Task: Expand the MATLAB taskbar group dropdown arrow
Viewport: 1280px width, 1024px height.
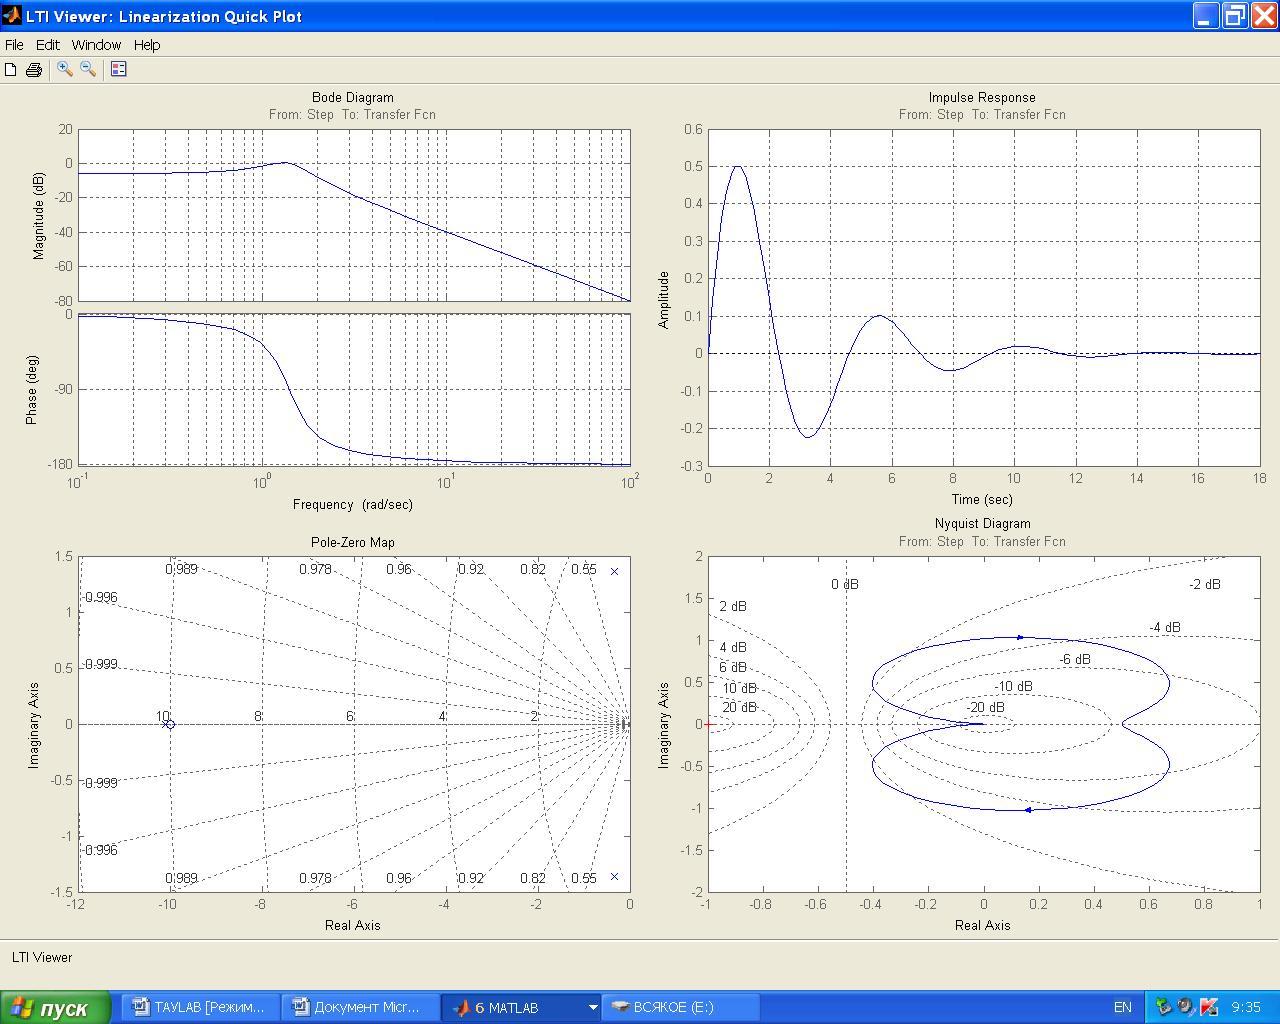Action: click(592, 1007)
